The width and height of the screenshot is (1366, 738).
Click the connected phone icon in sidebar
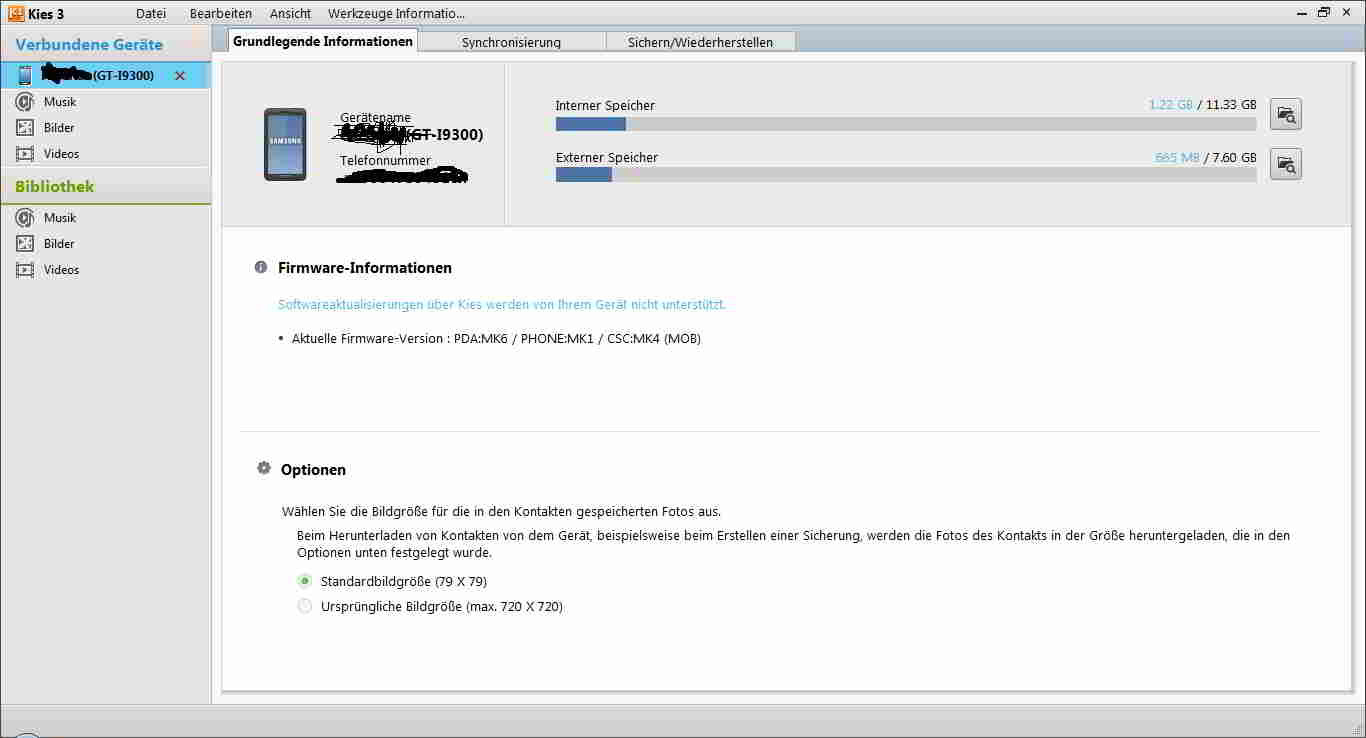(x=25, y=75)
